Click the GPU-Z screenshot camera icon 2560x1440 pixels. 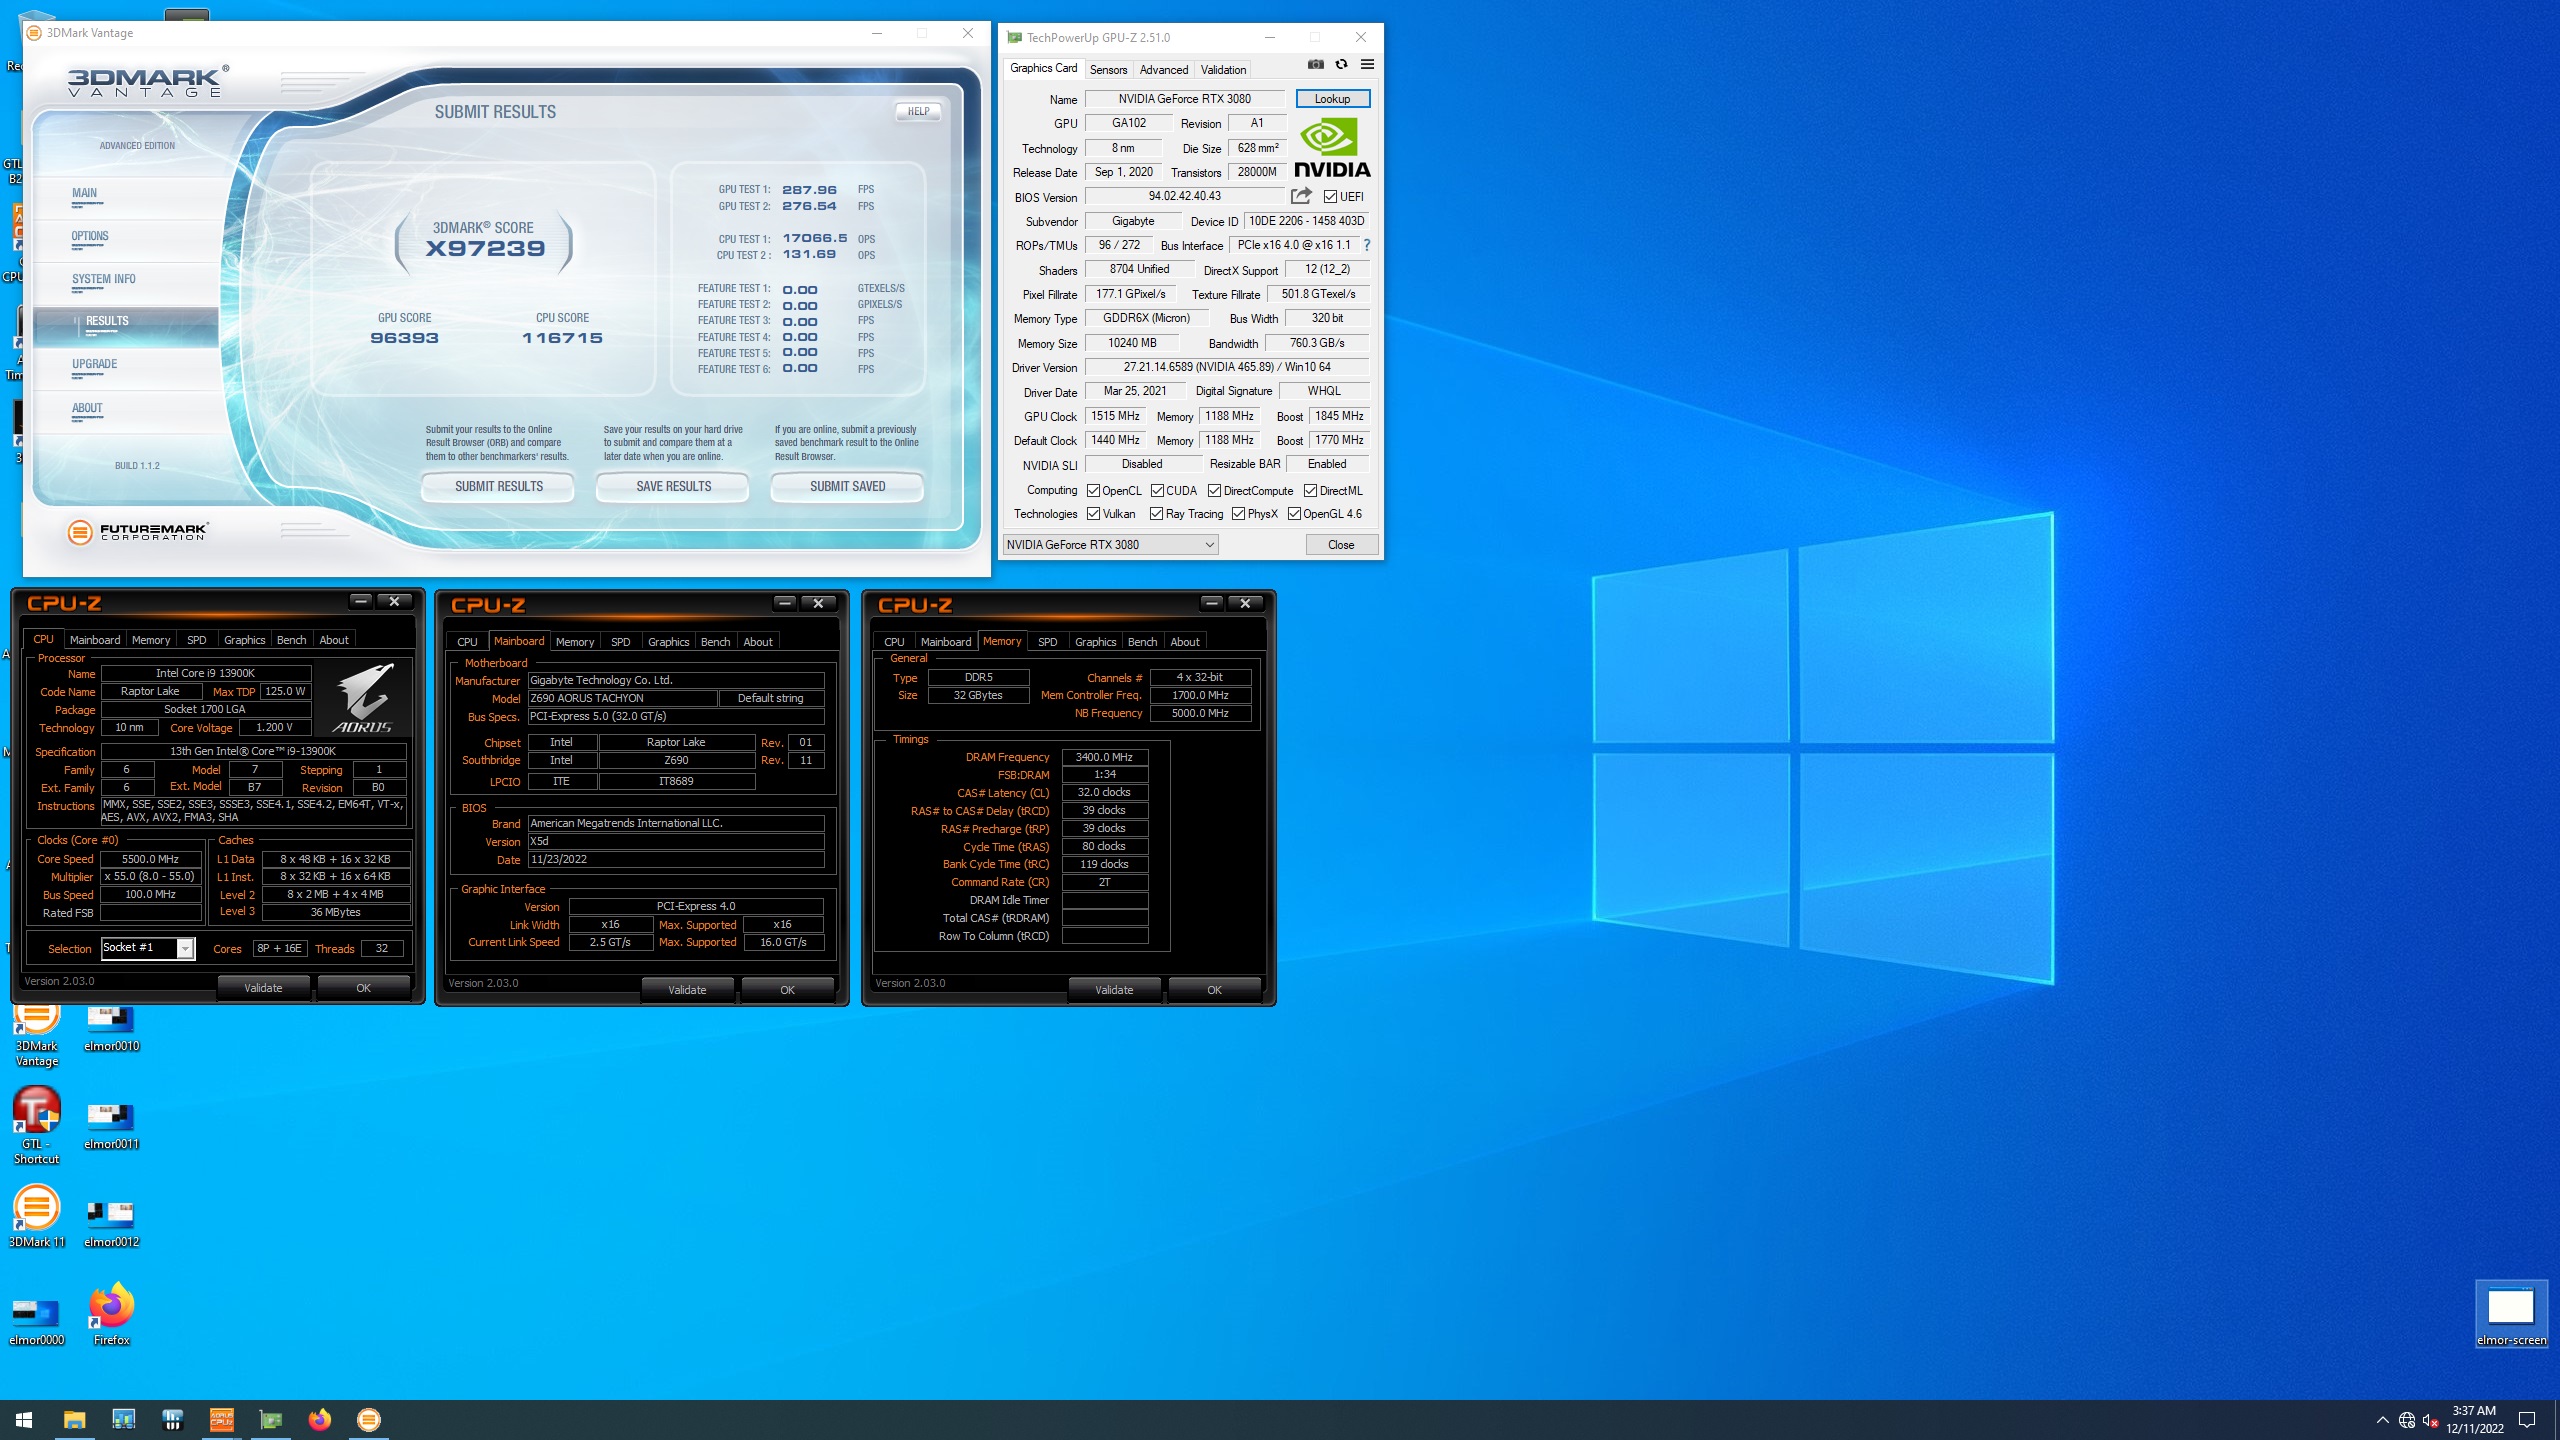pos(1316,65)
